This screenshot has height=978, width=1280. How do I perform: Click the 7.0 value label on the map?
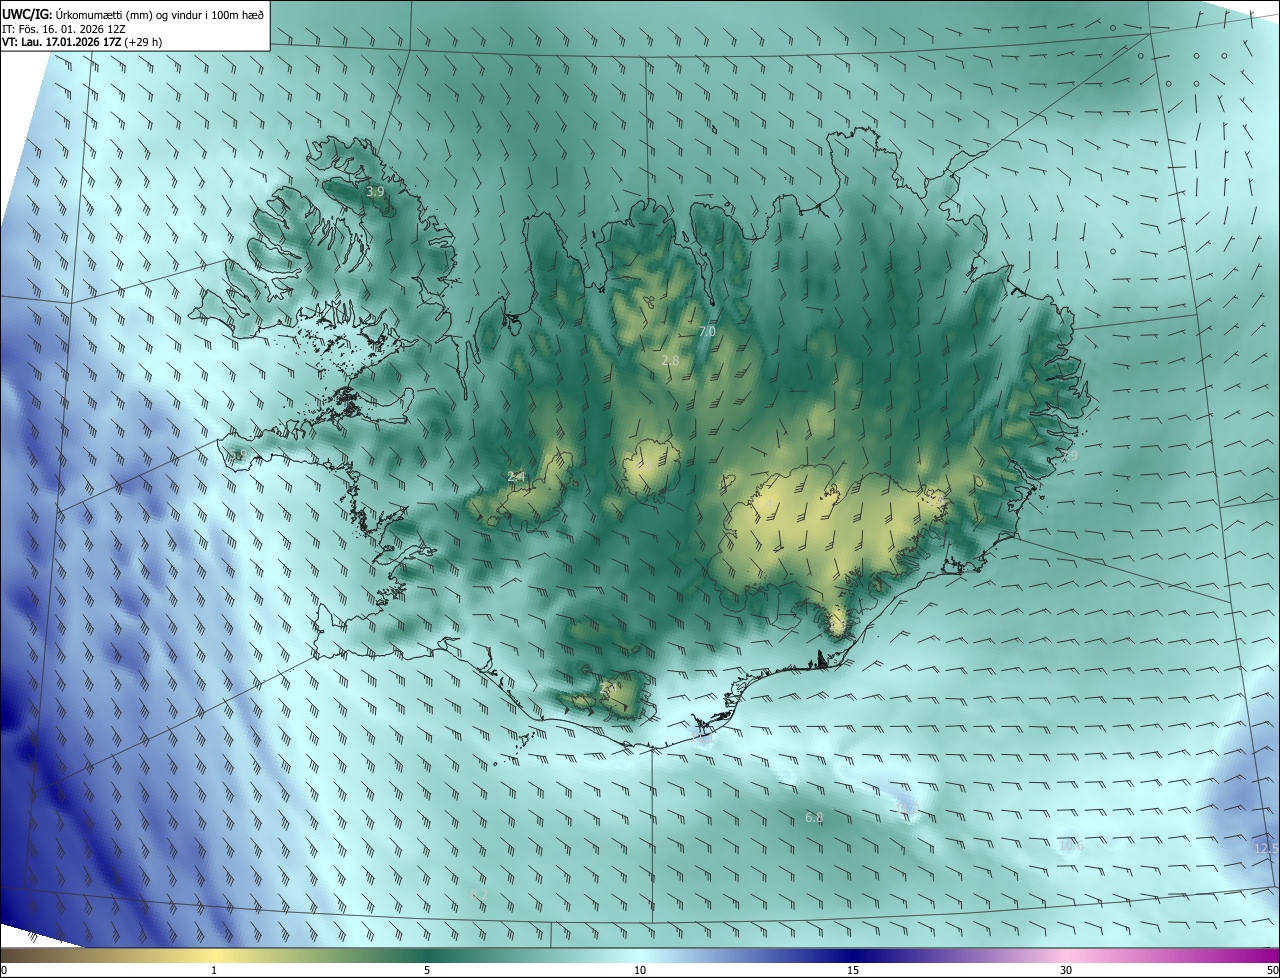707,331
